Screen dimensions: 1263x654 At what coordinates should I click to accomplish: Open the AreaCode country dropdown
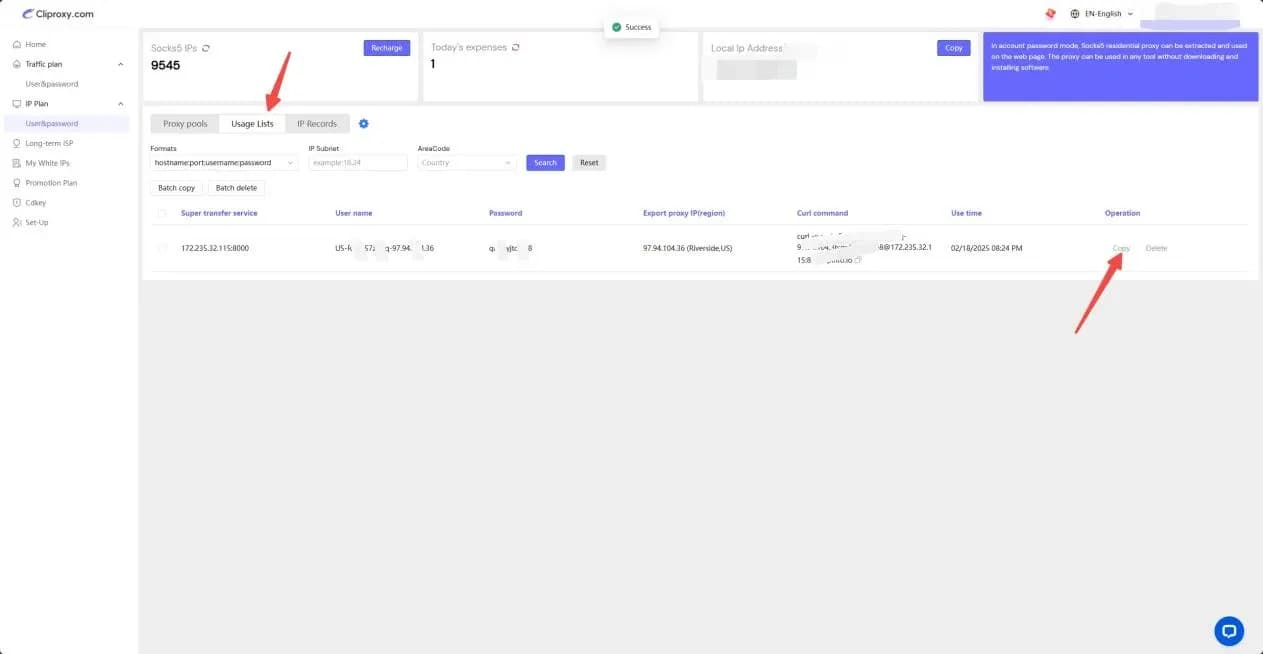pos(466,162)
